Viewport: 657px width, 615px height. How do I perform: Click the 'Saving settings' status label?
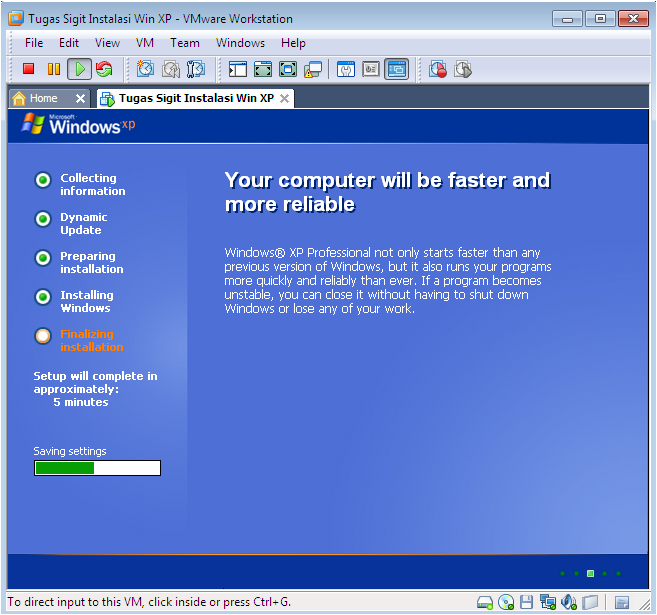pos(70,451)
